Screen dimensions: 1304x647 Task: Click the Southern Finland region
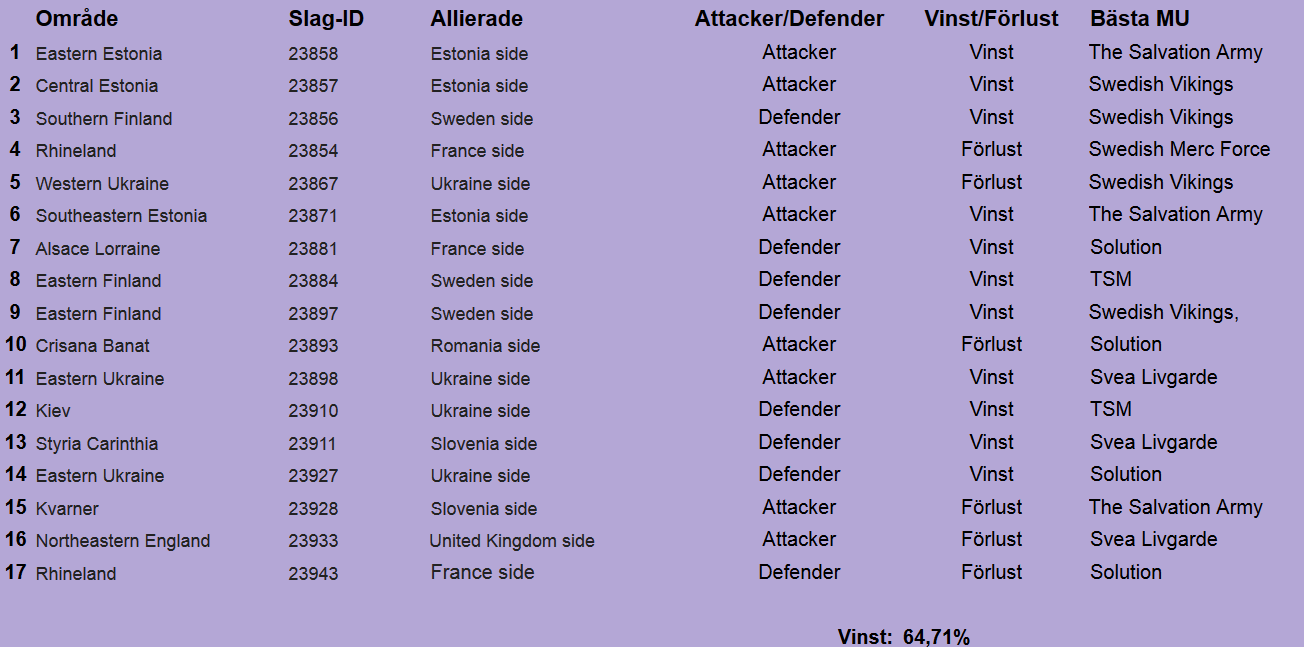coord(104,119)
